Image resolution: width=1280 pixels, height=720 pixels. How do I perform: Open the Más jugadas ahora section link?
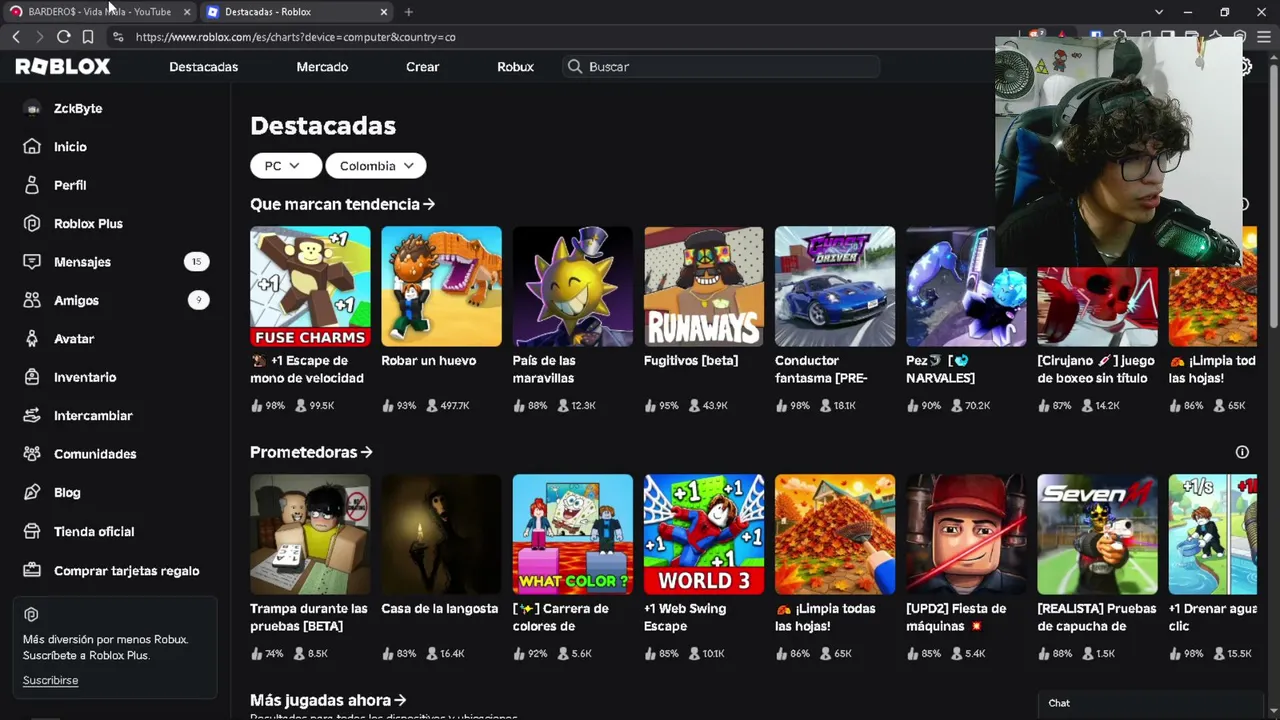point(328,700)
